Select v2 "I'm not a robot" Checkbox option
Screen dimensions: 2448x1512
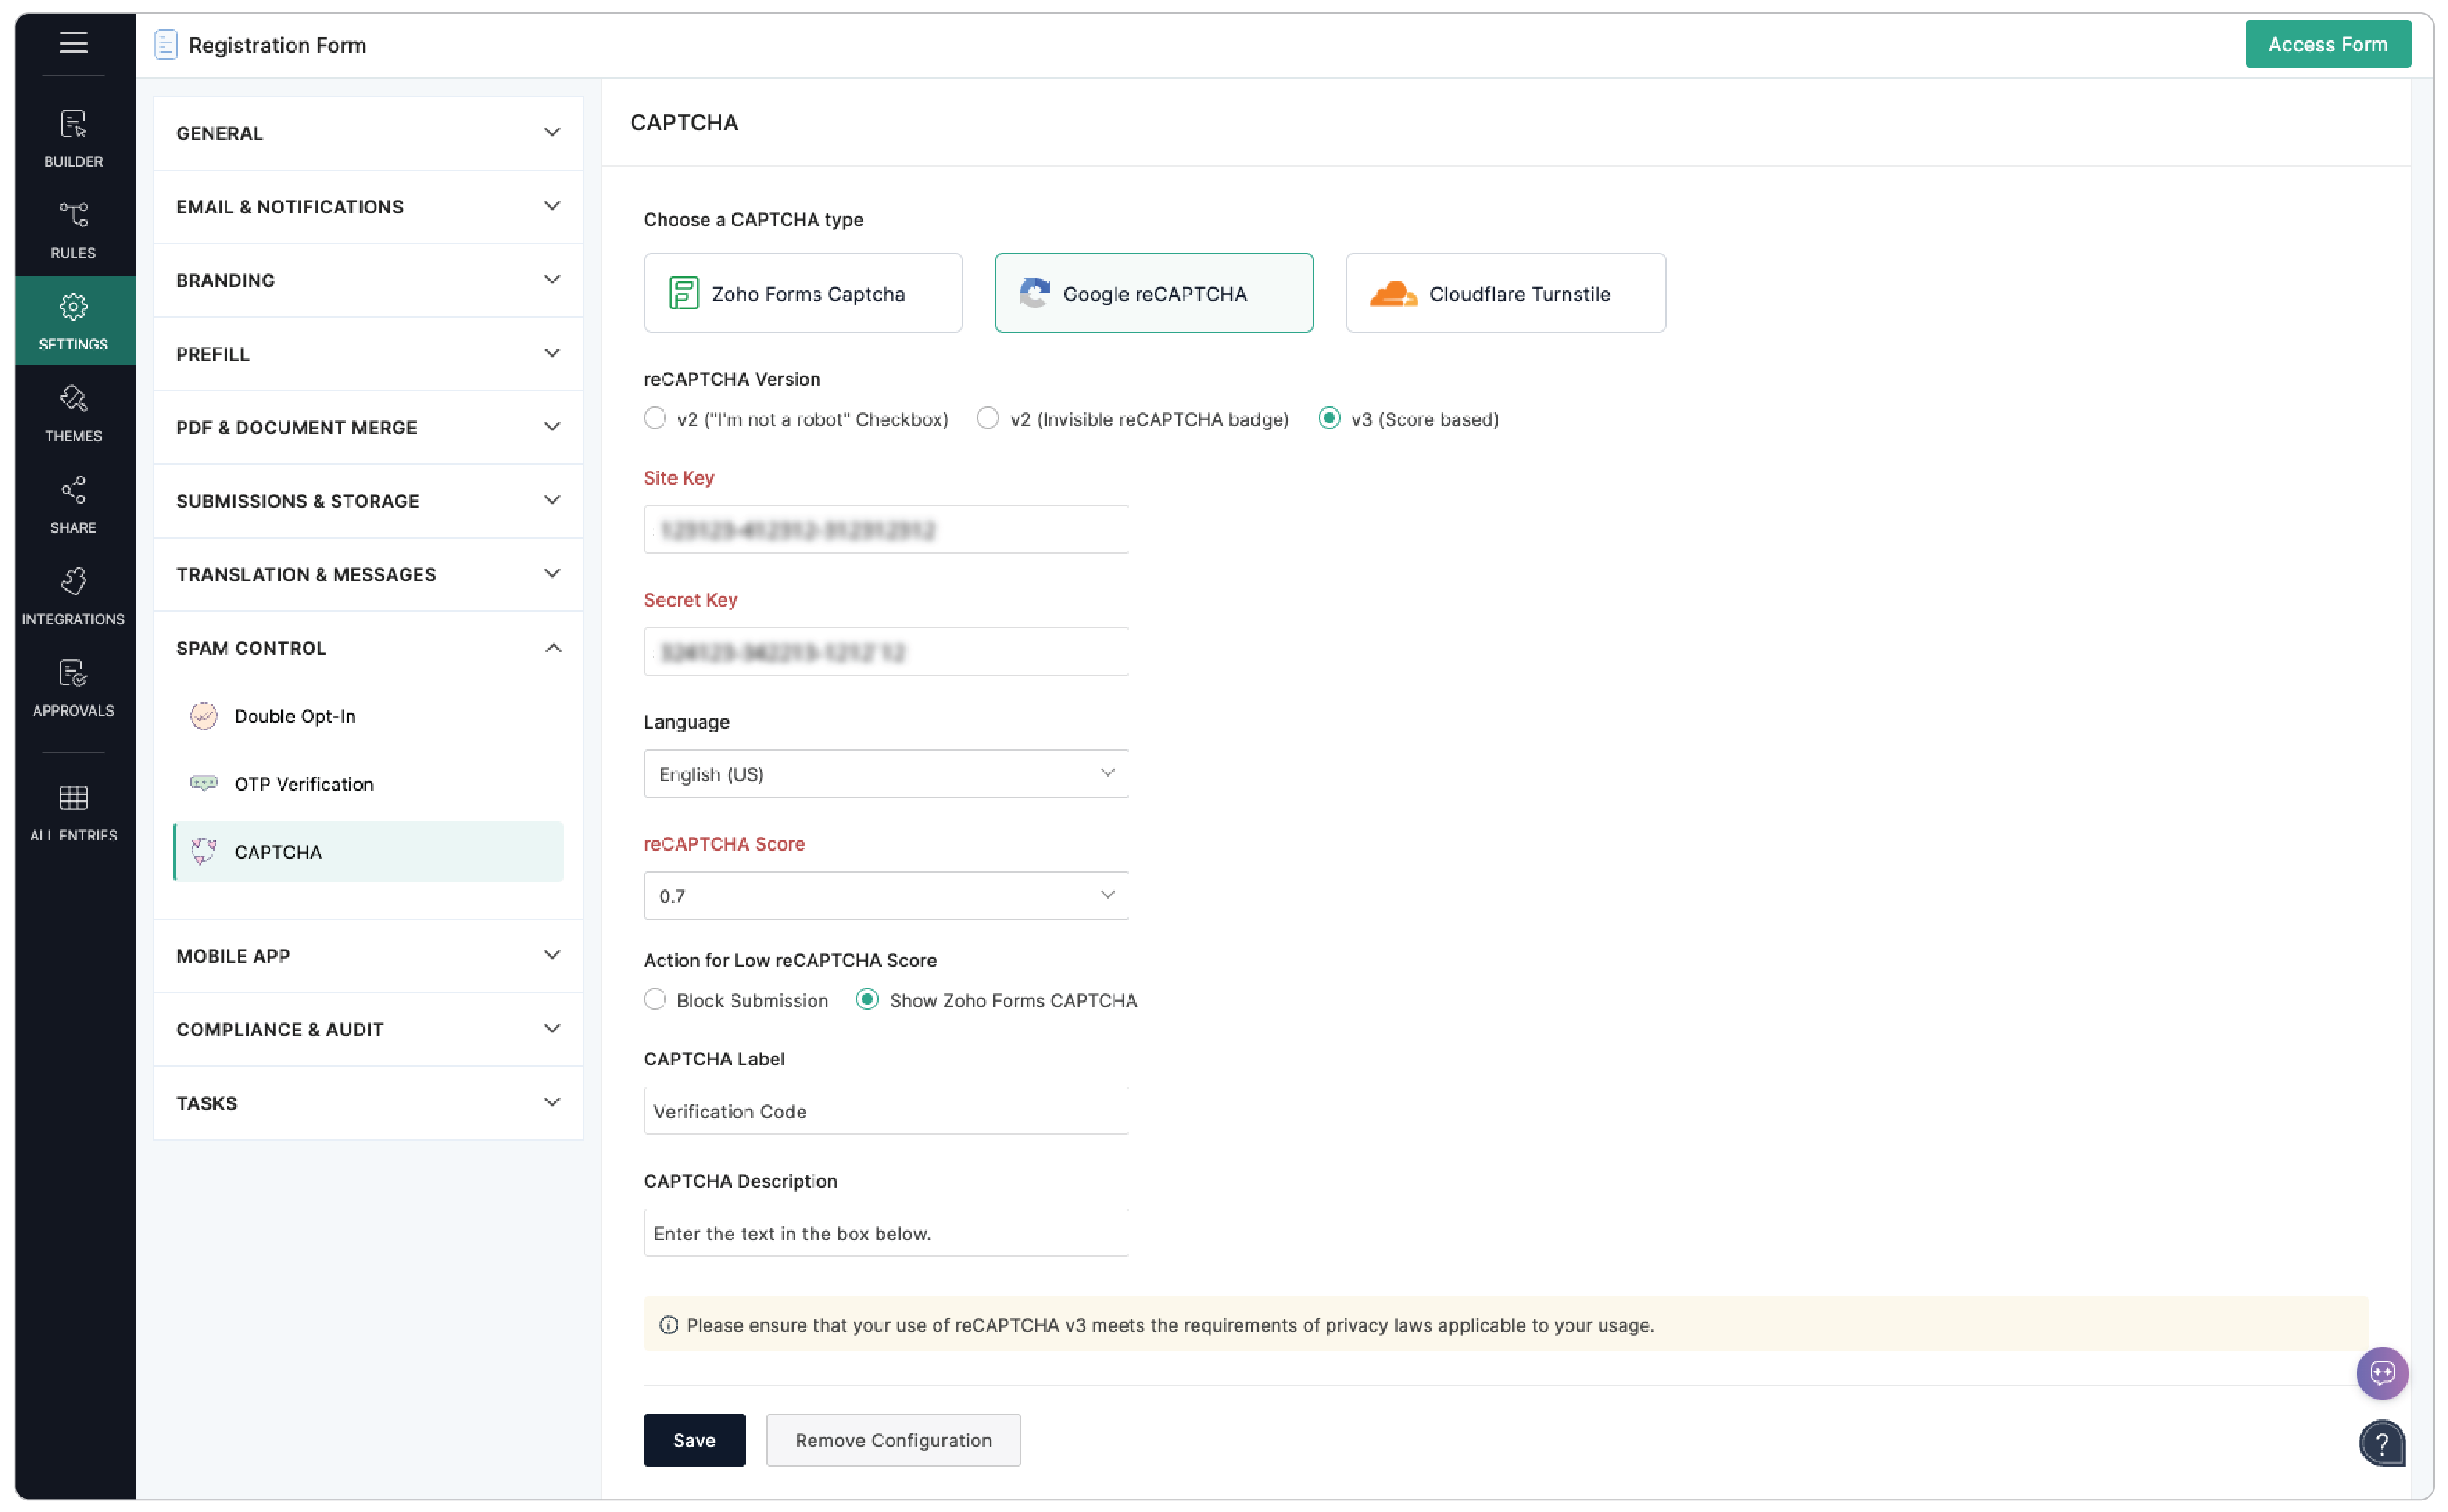click(655, 418)
